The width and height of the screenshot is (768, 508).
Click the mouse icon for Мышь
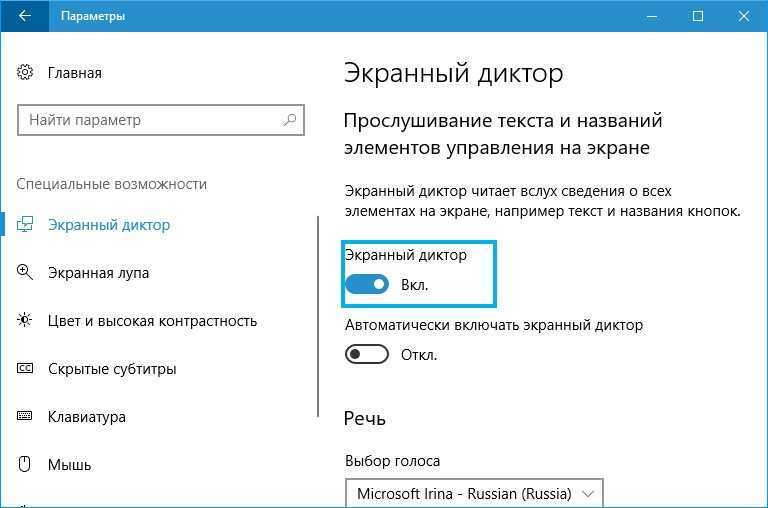click(24, 463)
